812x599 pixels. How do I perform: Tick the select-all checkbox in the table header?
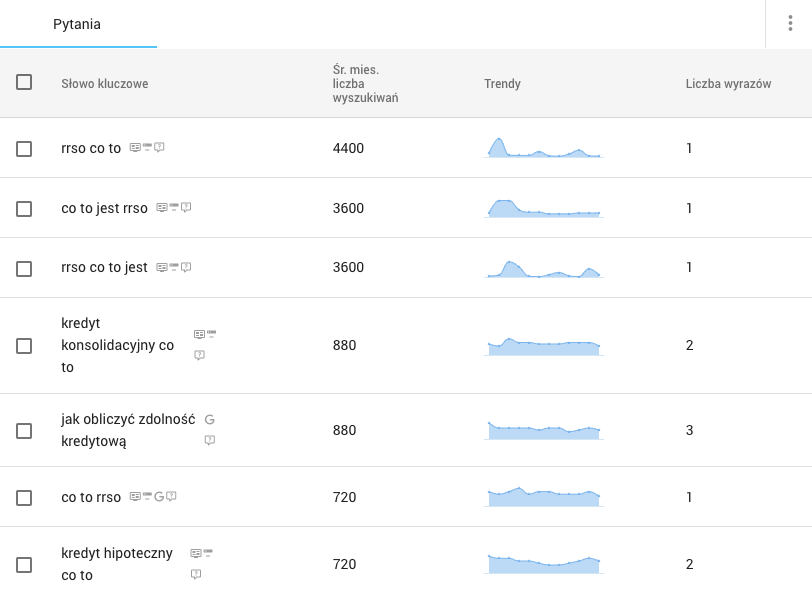pos(24,83)
